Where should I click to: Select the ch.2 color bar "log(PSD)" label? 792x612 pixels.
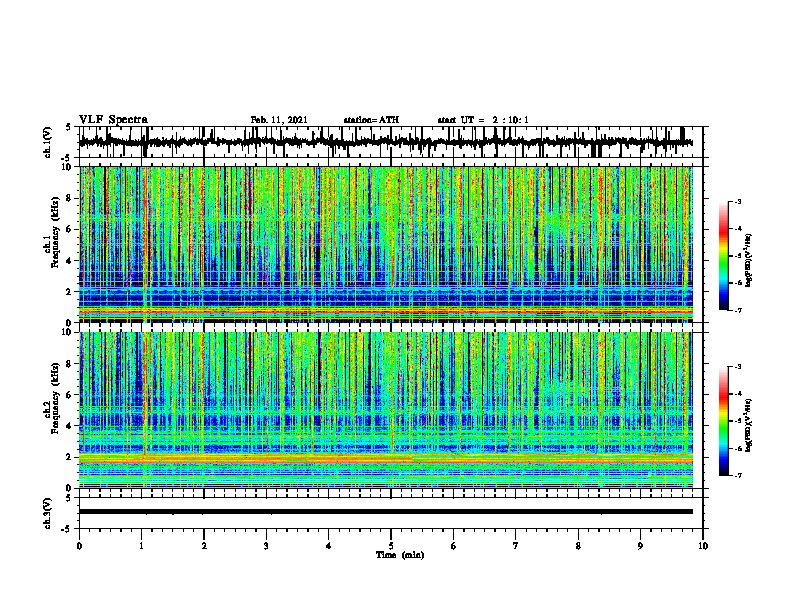click(749, 425)
